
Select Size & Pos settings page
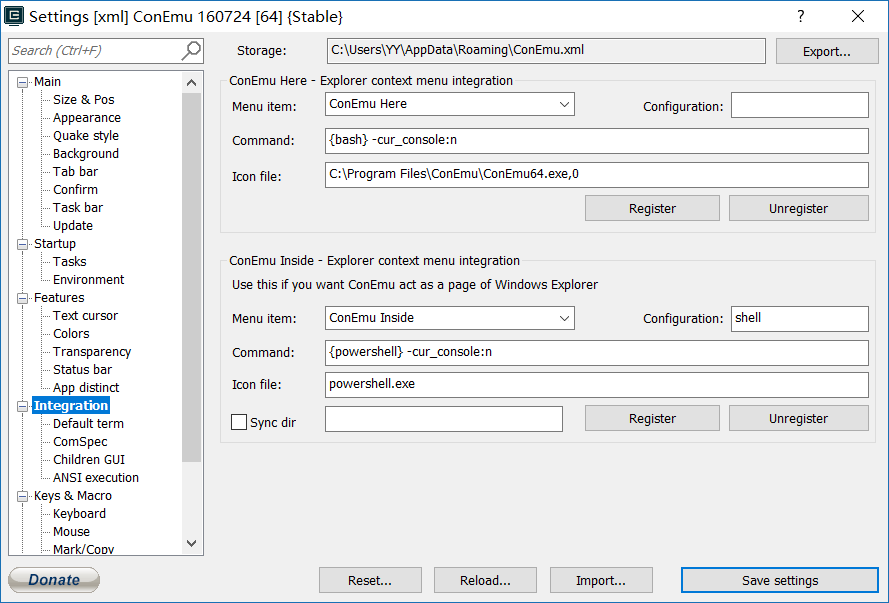tap(83, 100)
